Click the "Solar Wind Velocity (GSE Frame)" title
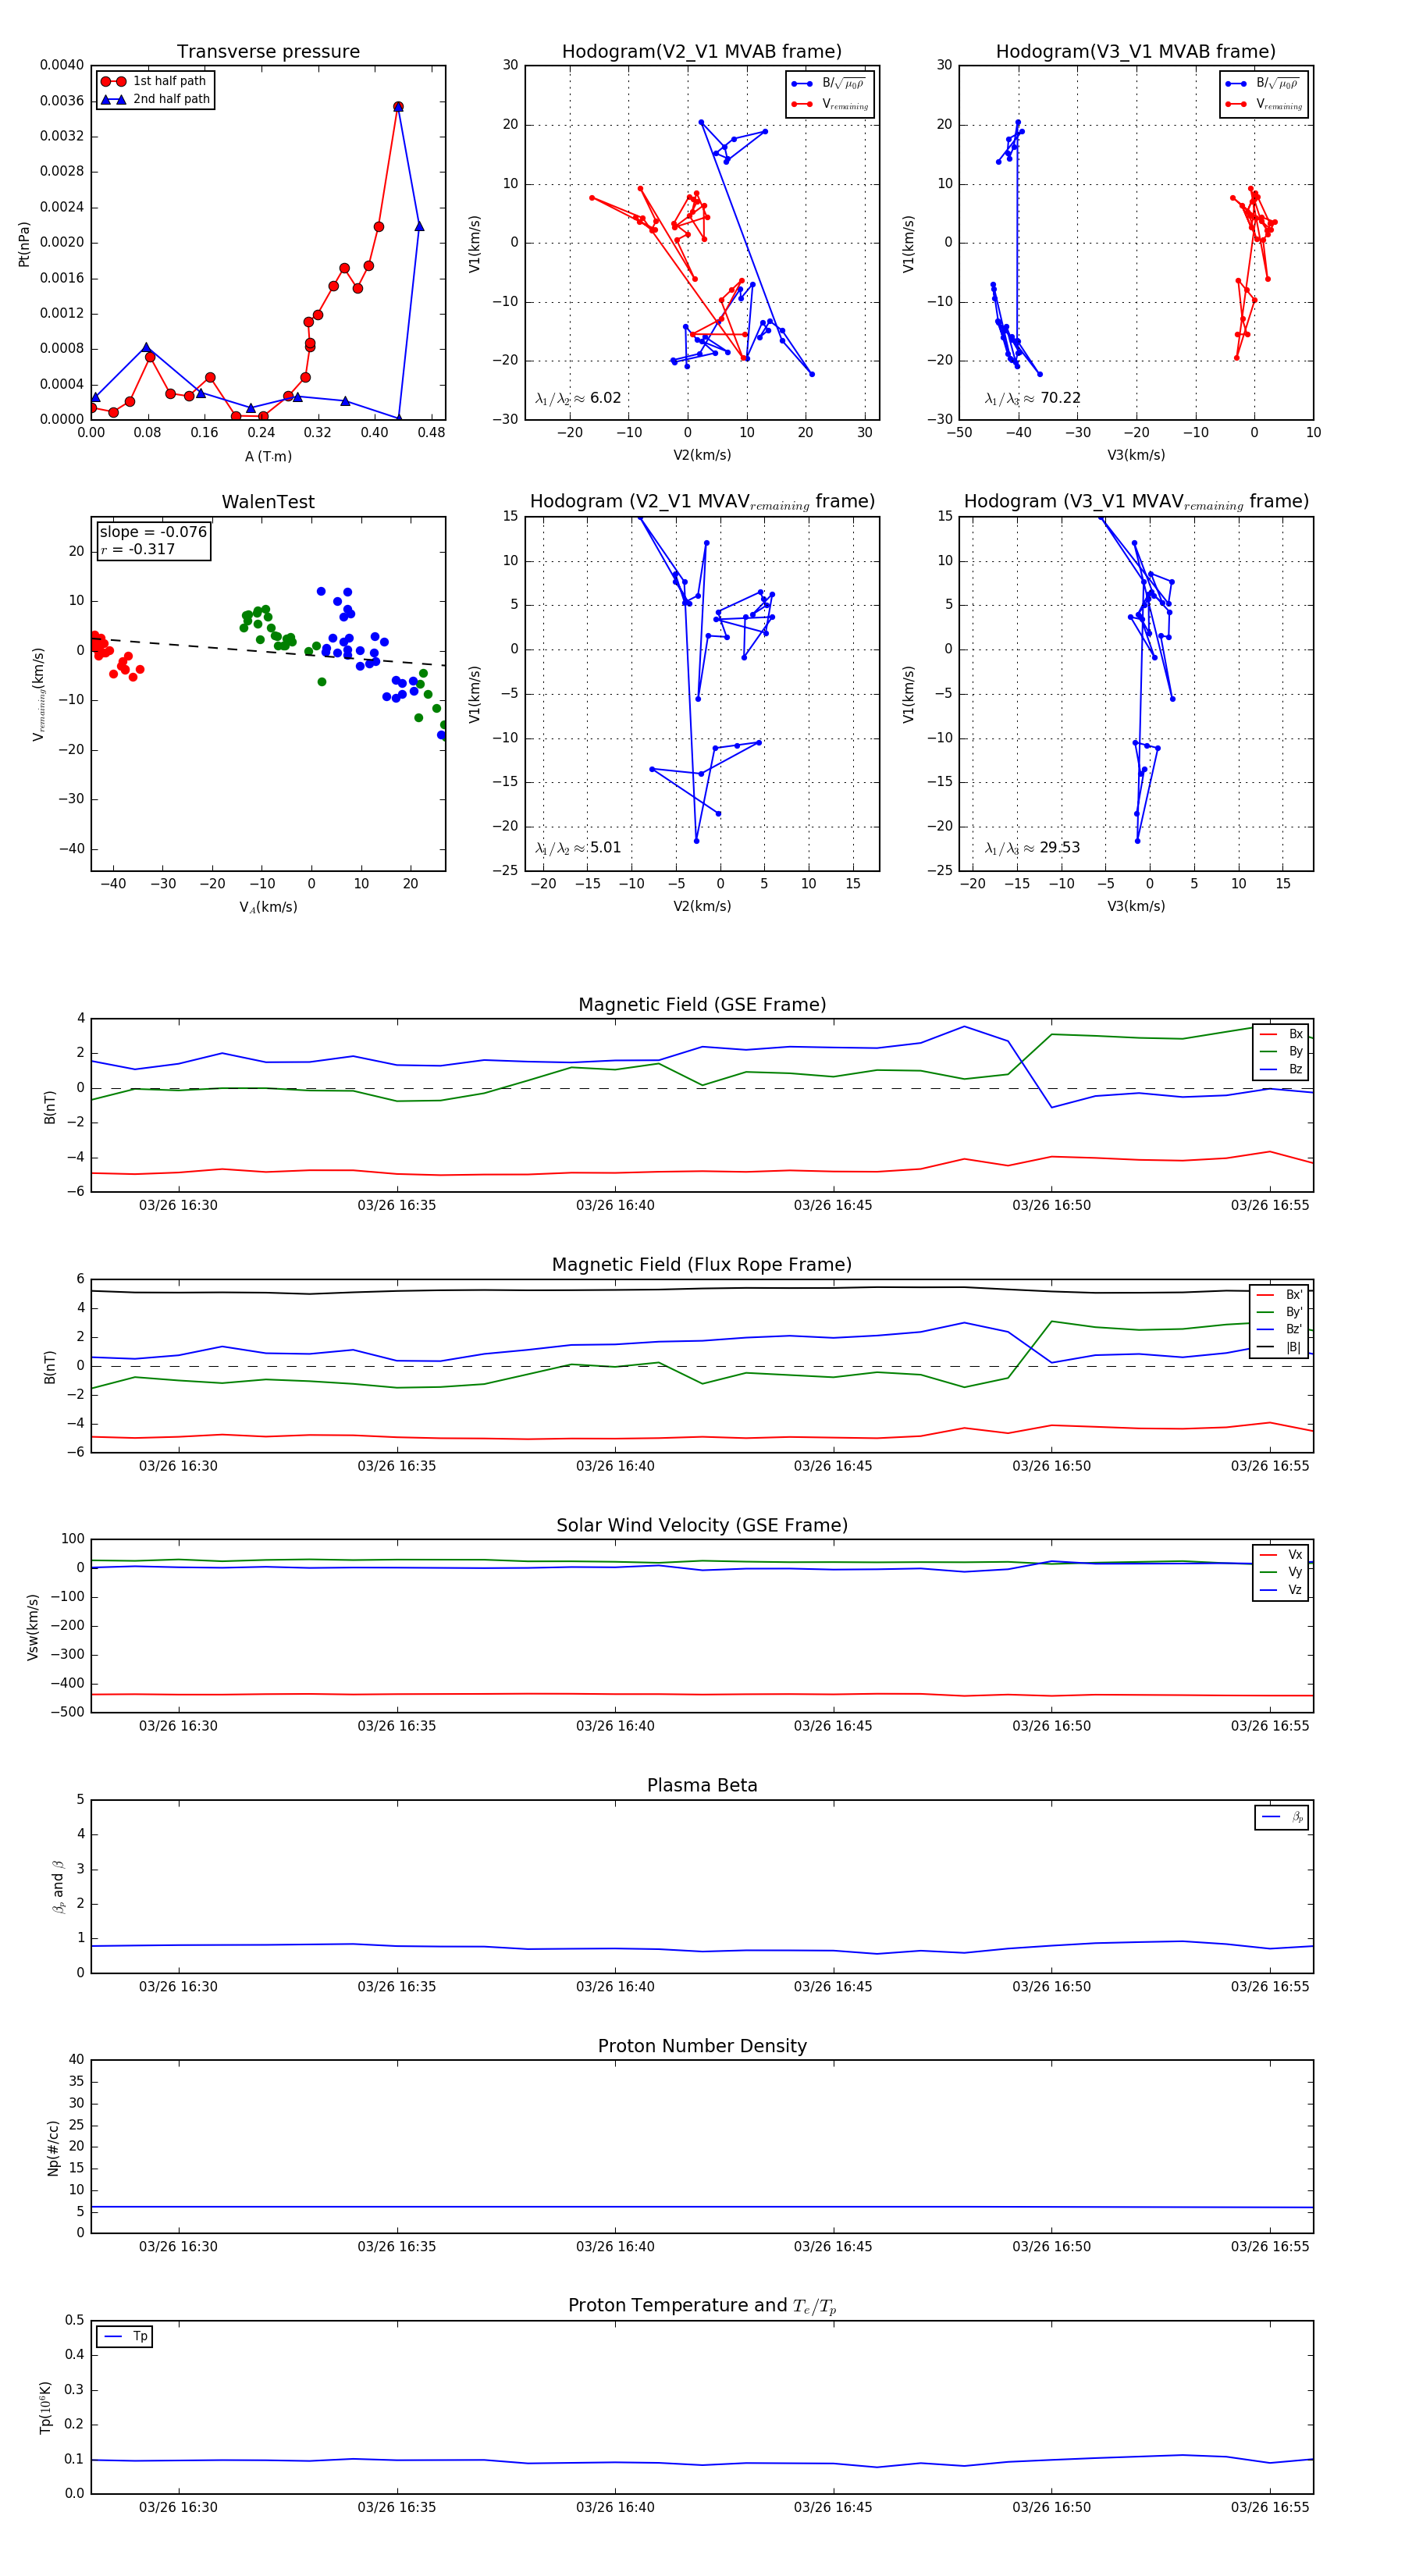 pyautogui.click(x=702, y=1525)
